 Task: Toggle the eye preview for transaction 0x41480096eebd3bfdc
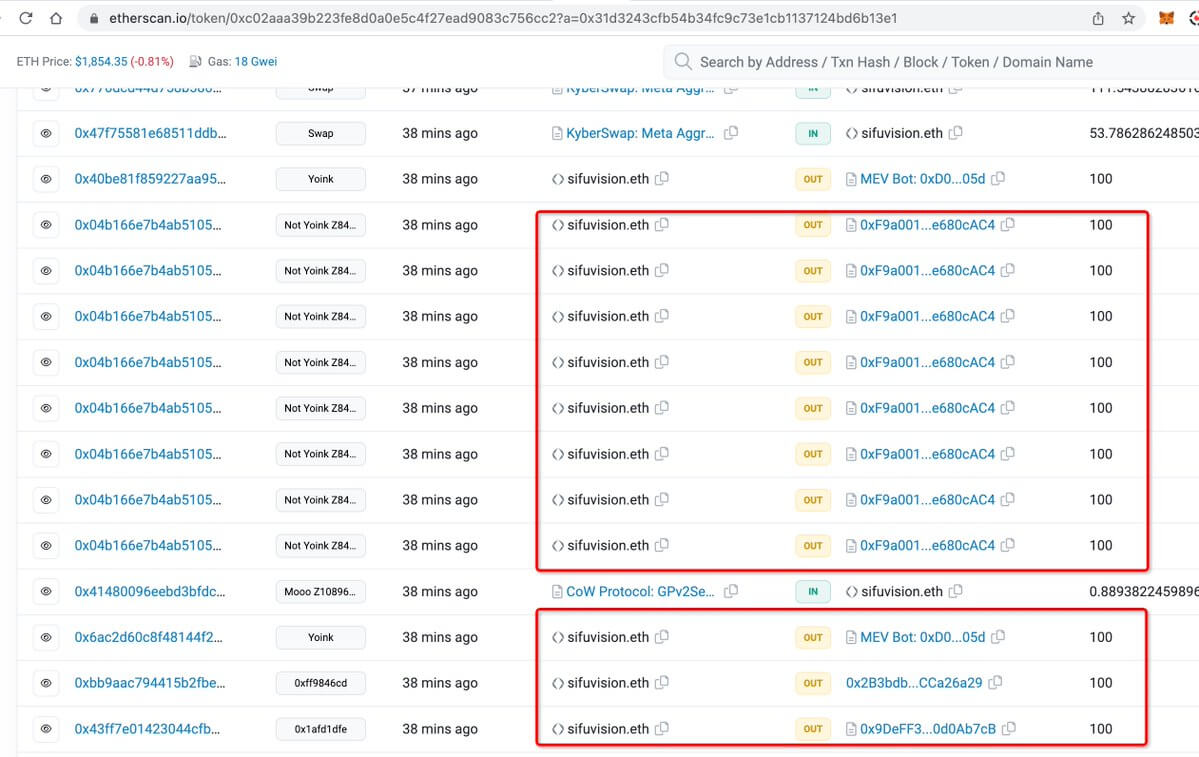coord(46,592)
